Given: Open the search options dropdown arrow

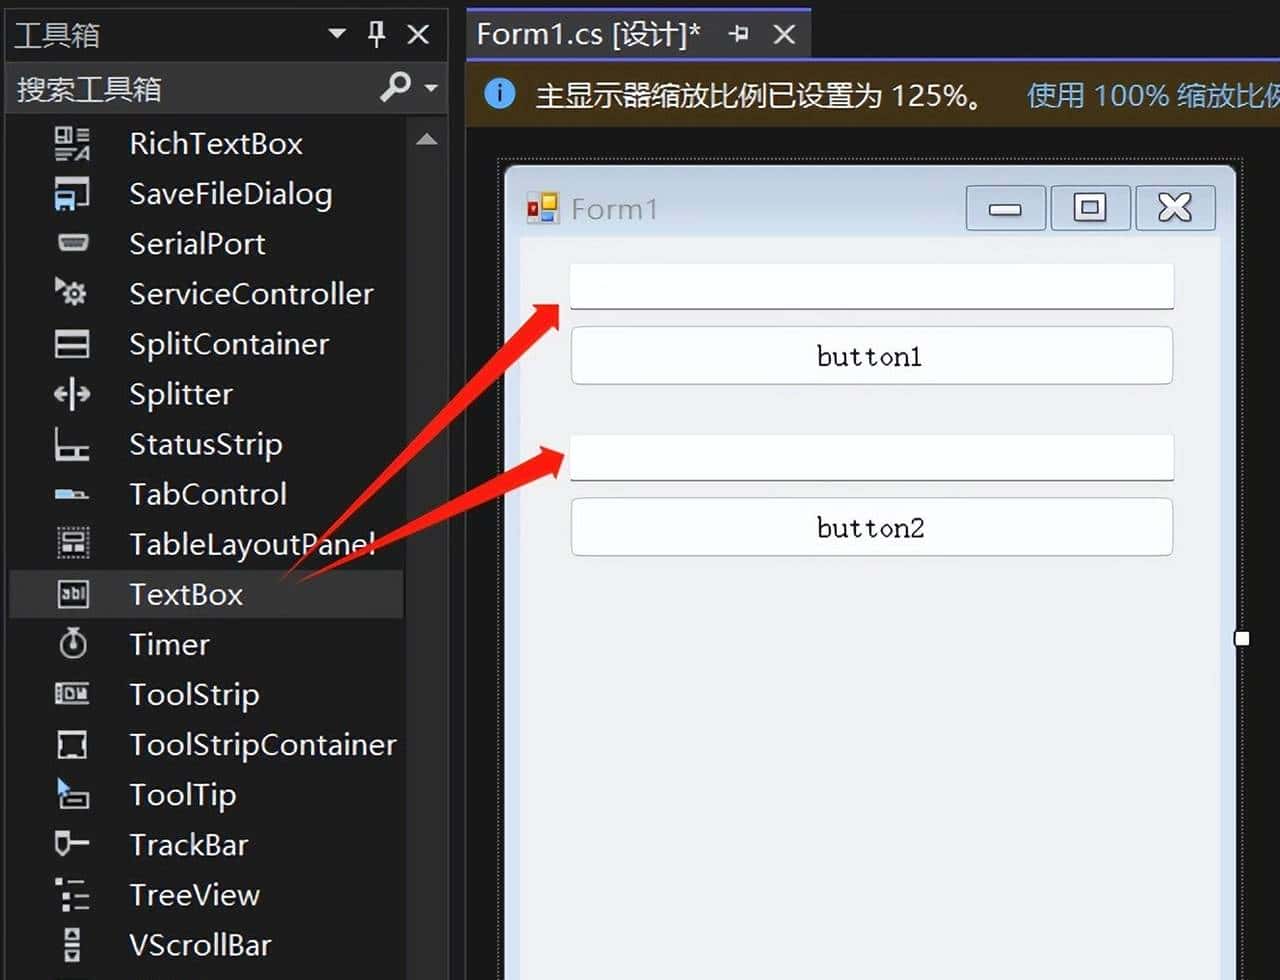Looking at the screenshot, I should [431, 88].
